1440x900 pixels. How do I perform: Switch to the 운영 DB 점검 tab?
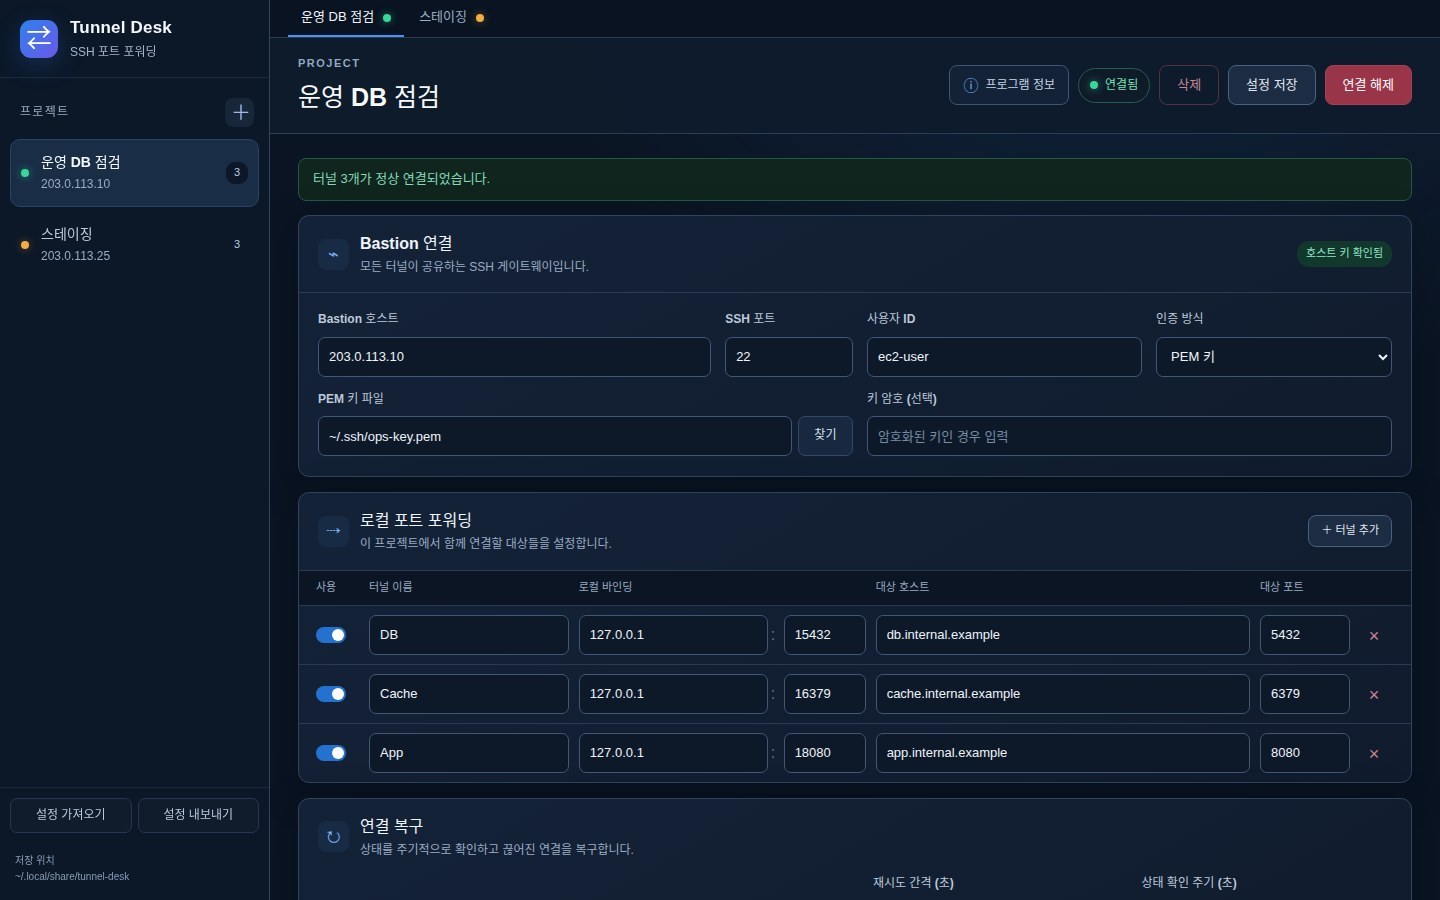point(346,18)
